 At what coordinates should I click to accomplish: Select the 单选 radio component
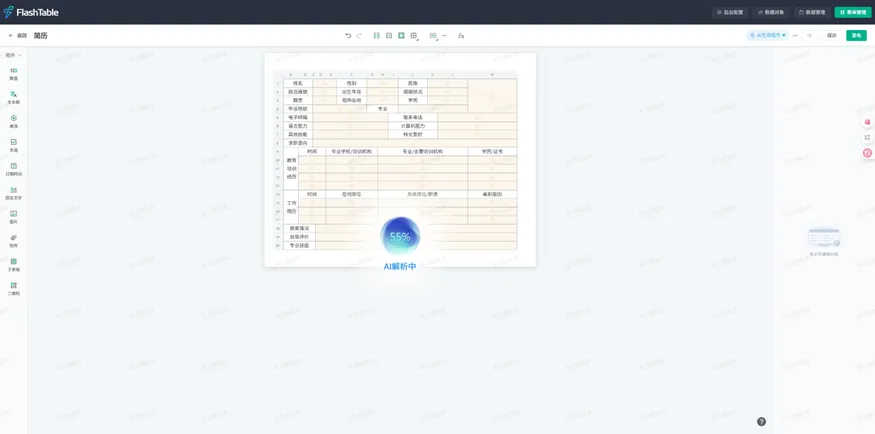pyautogui.click(x=13, y=122)
